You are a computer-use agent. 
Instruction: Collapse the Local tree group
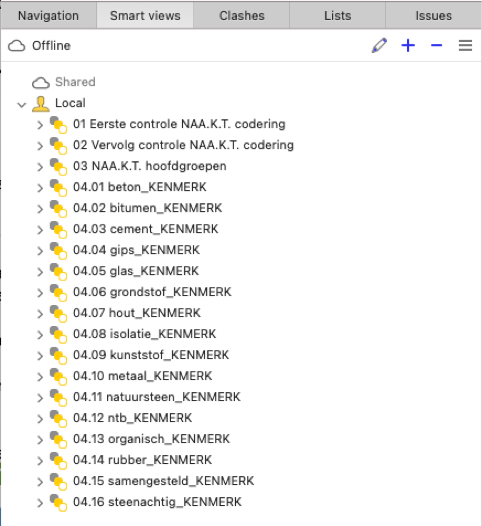(x=22, y=105)
